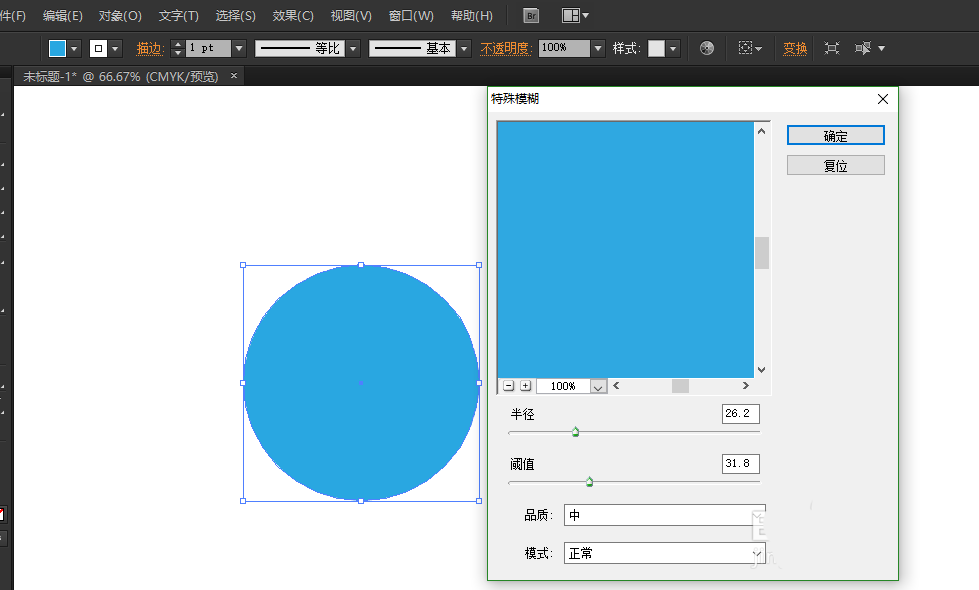Expand the stroke weight dropdown

tap(239, 48)
